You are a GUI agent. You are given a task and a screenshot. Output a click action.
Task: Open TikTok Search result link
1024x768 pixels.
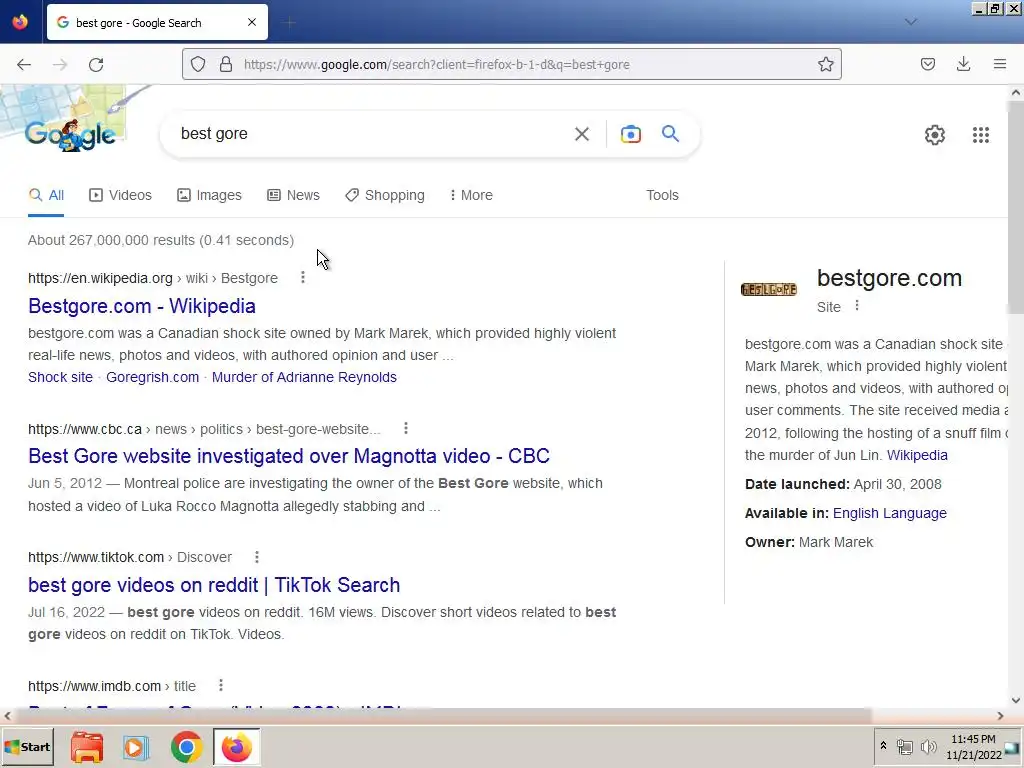click(x=214, y=584)
